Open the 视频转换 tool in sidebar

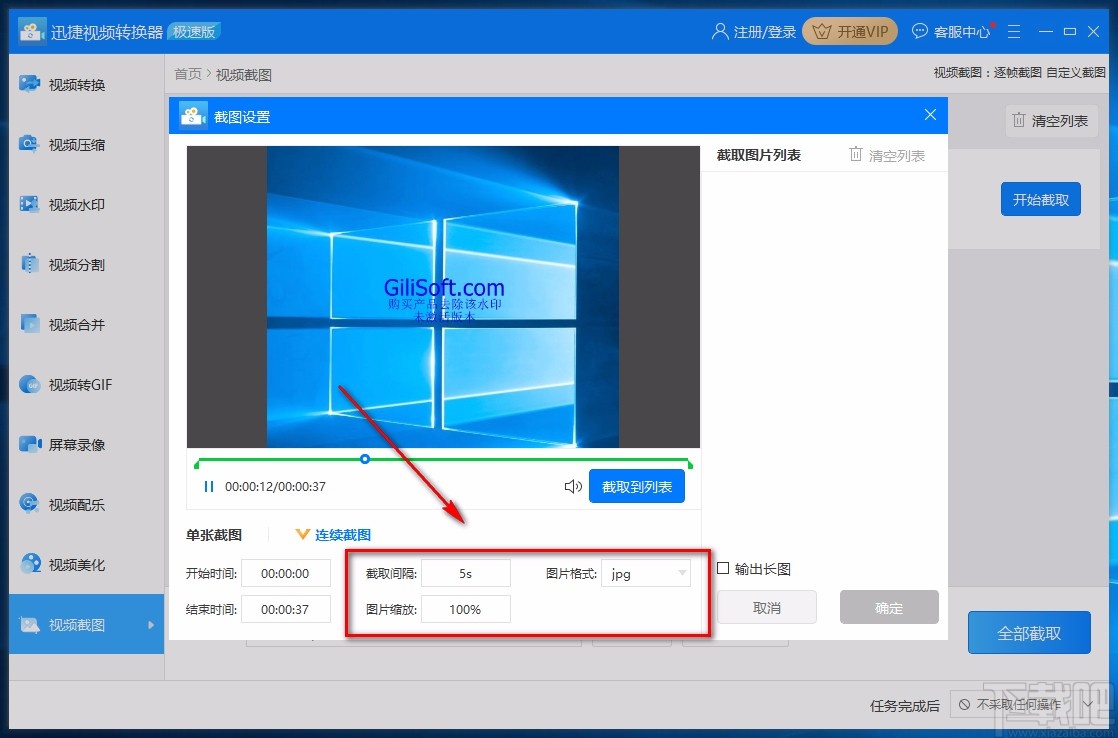[x=75, y=84]
